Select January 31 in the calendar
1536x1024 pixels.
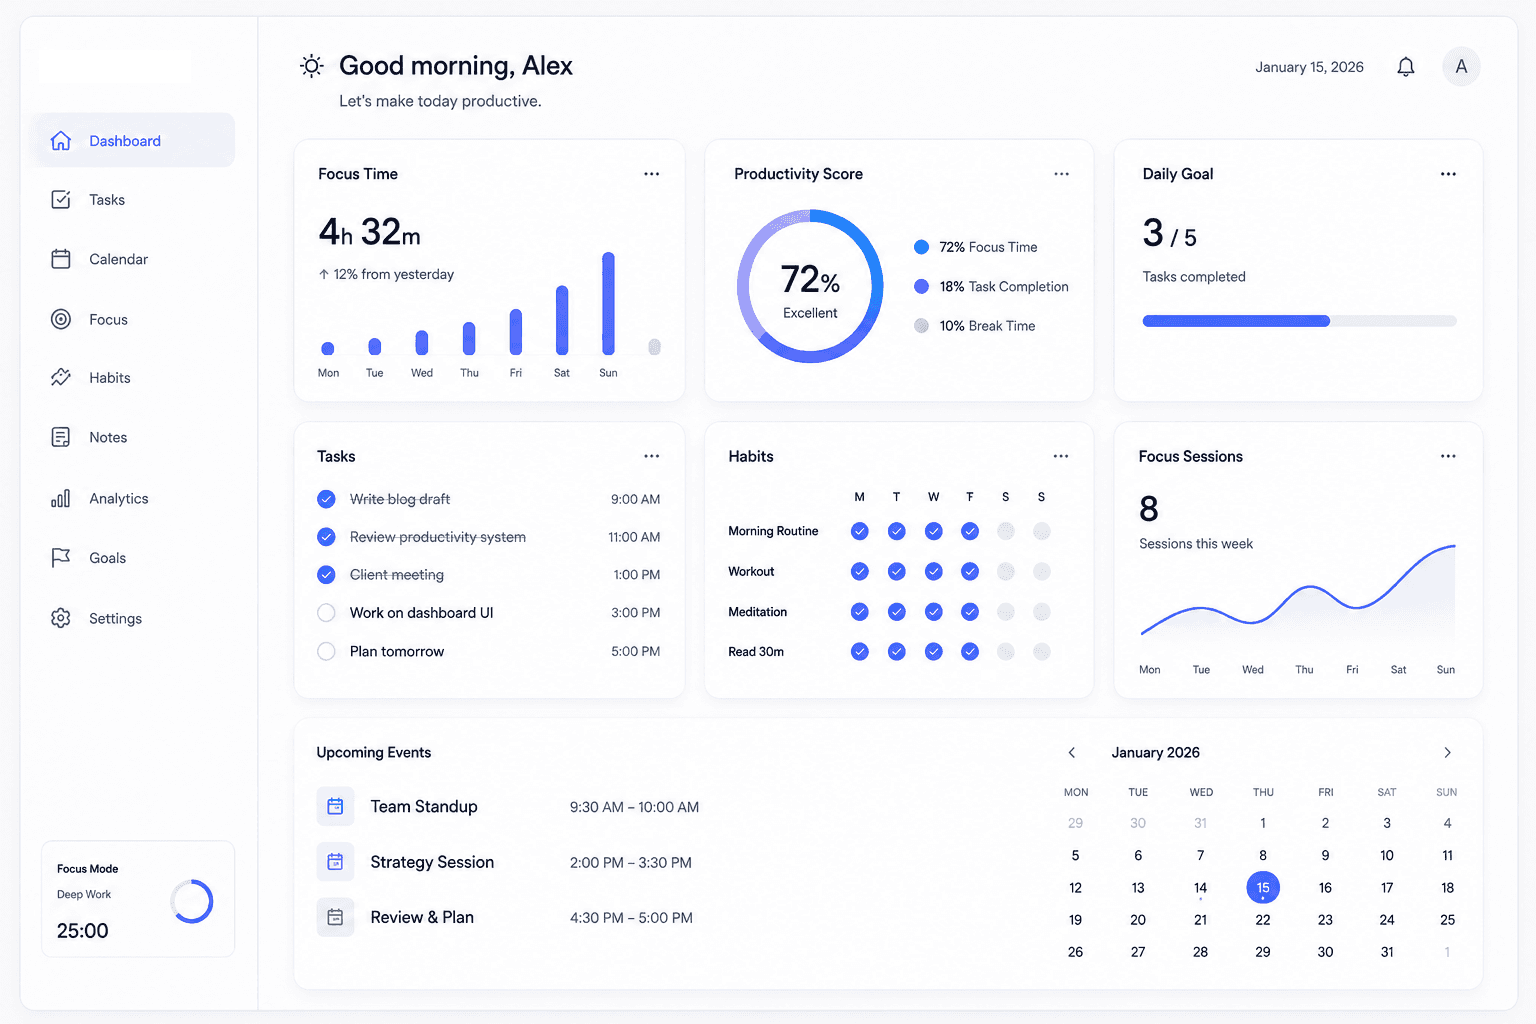coord(1387,952)
